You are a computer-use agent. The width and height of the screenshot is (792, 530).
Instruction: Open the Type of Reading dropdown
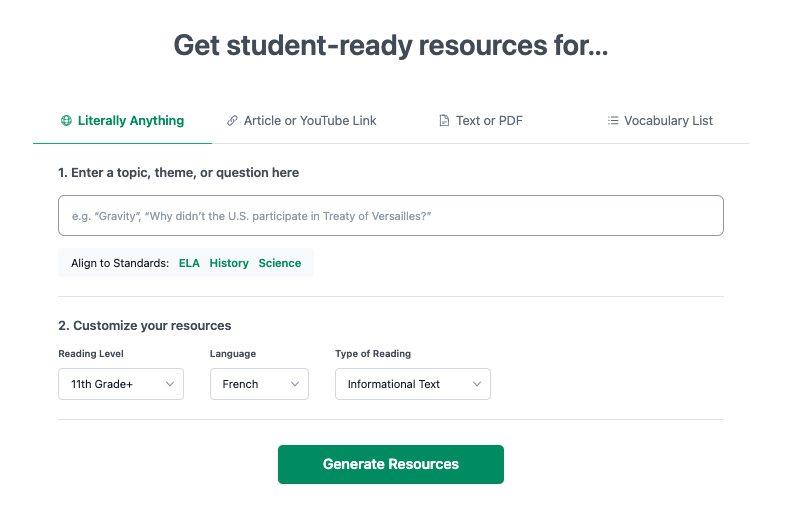pos(413,384)
